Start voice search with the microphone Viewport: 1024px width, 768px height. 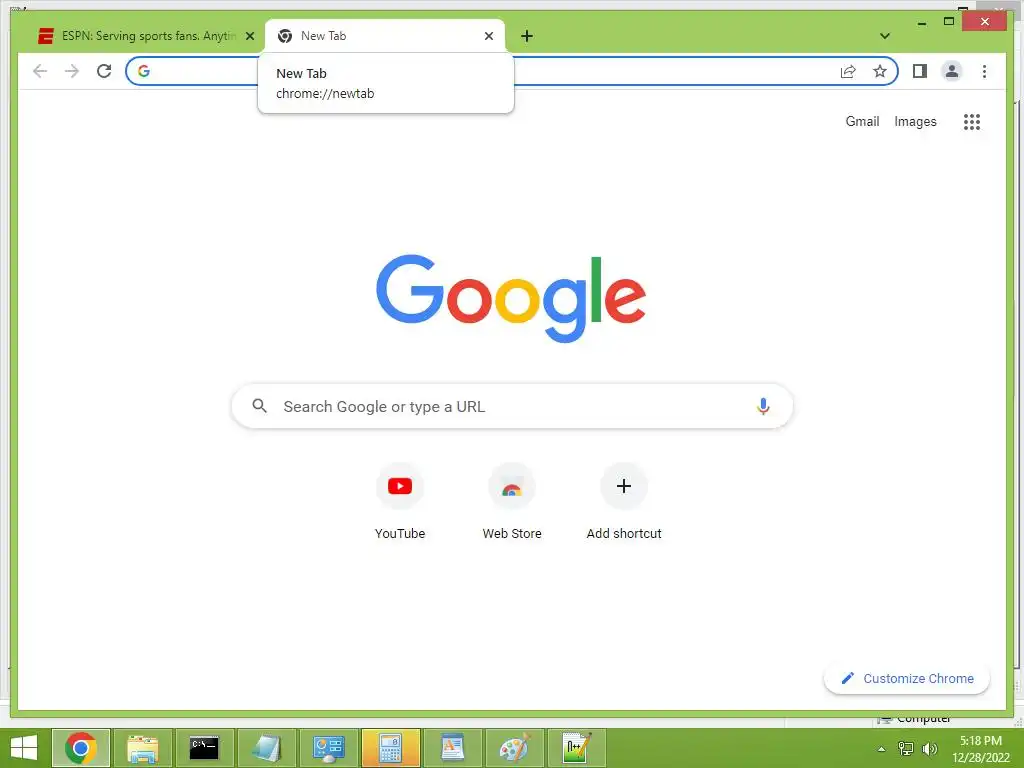763,406
